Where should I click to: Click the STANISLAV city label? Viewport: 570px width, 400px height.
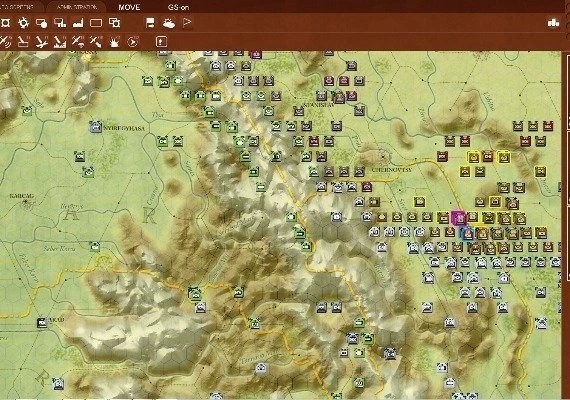tap(318, 105)
